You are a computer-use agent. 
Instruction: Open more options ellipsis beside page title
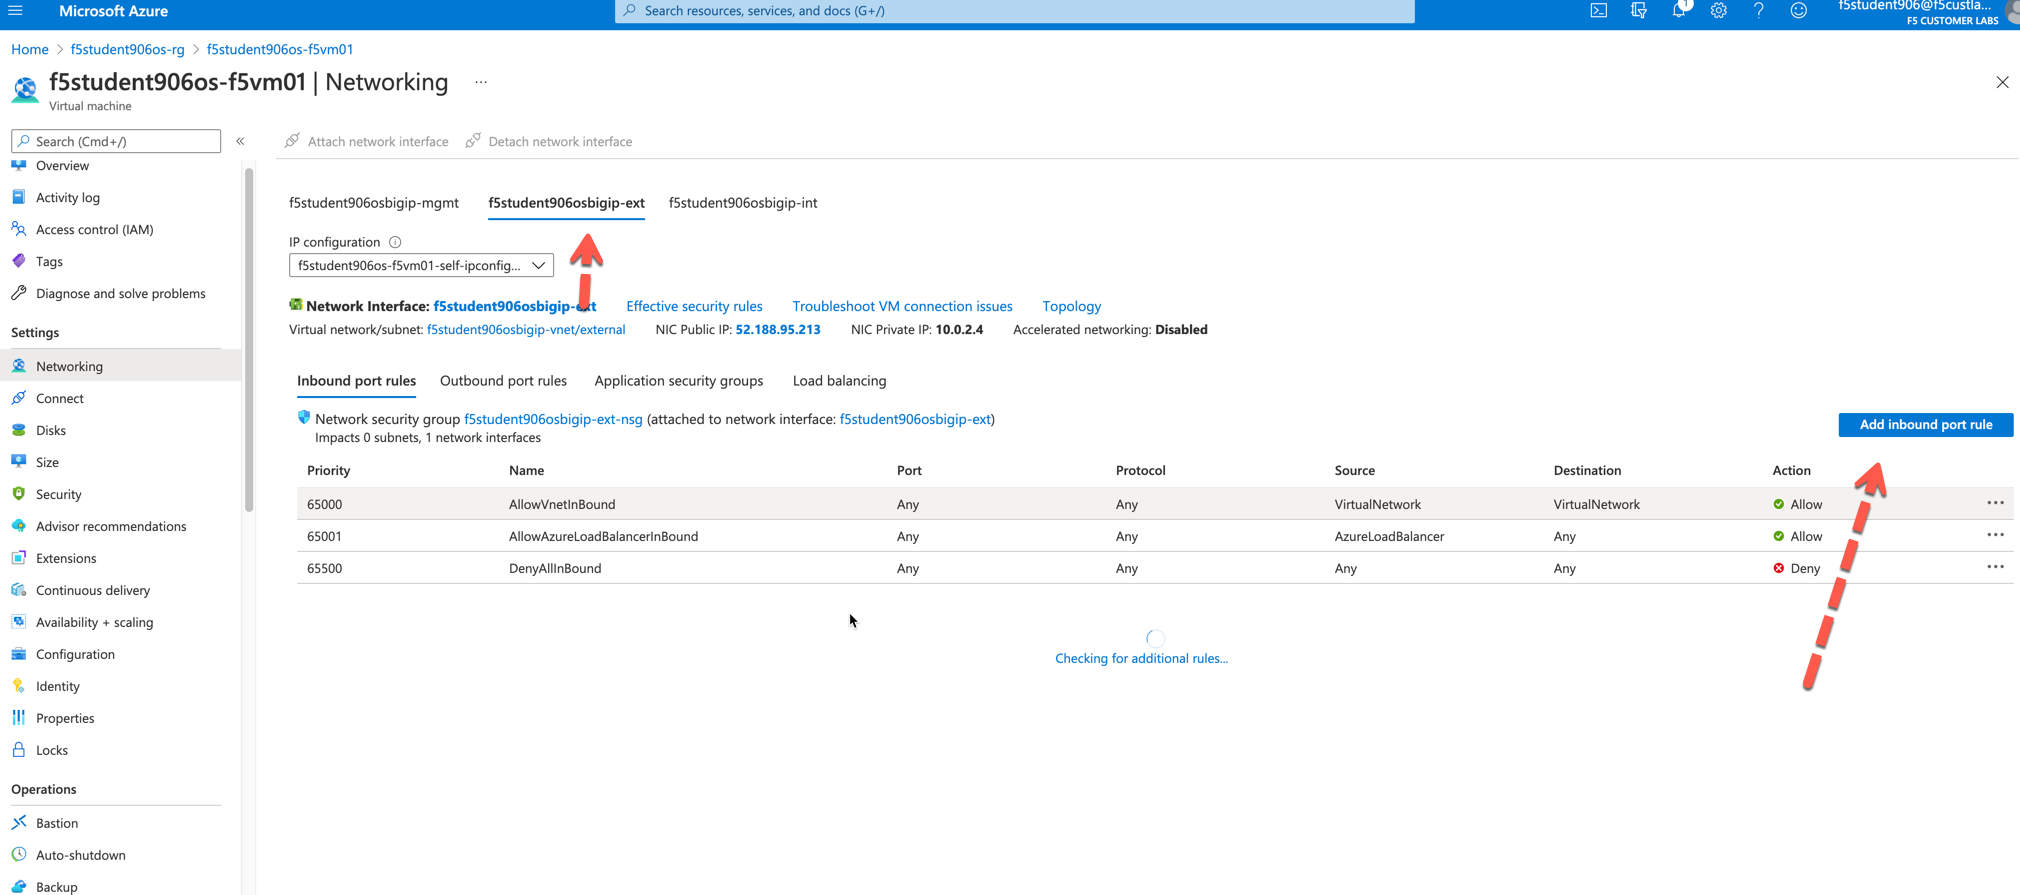pos(481,82)
